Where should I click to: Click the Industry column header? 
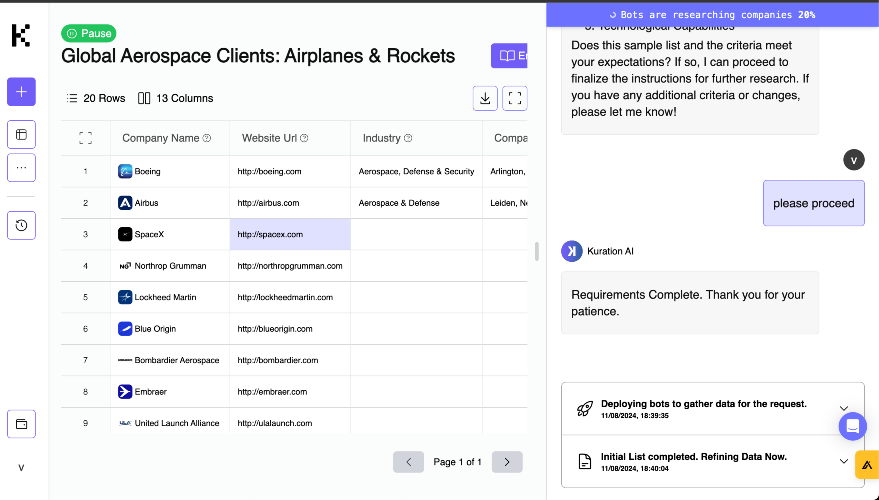[x=417, y=138]
